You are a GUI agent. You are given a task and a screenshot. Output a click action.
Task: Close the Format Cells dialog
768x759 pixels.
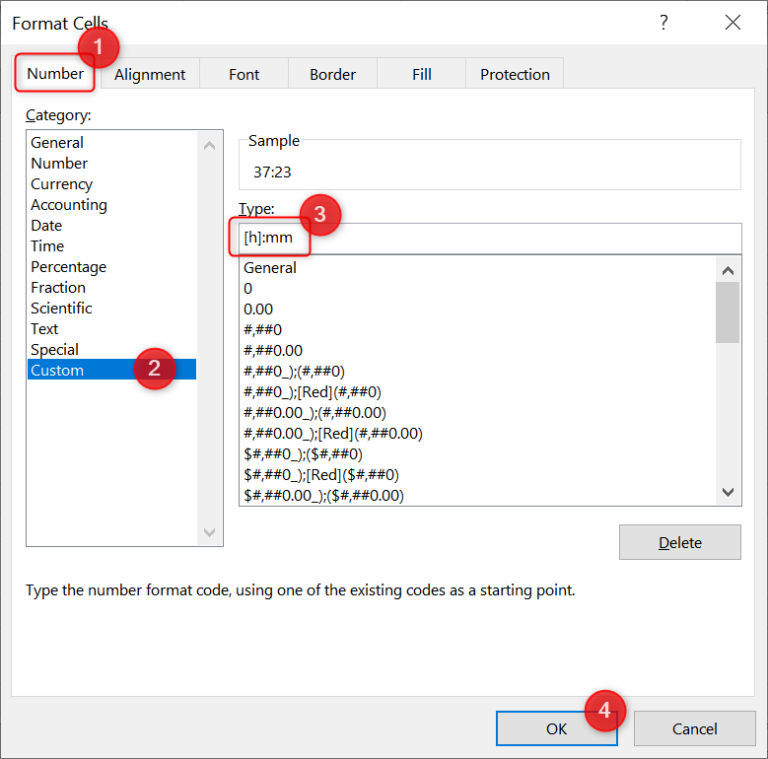pos(733,23)
